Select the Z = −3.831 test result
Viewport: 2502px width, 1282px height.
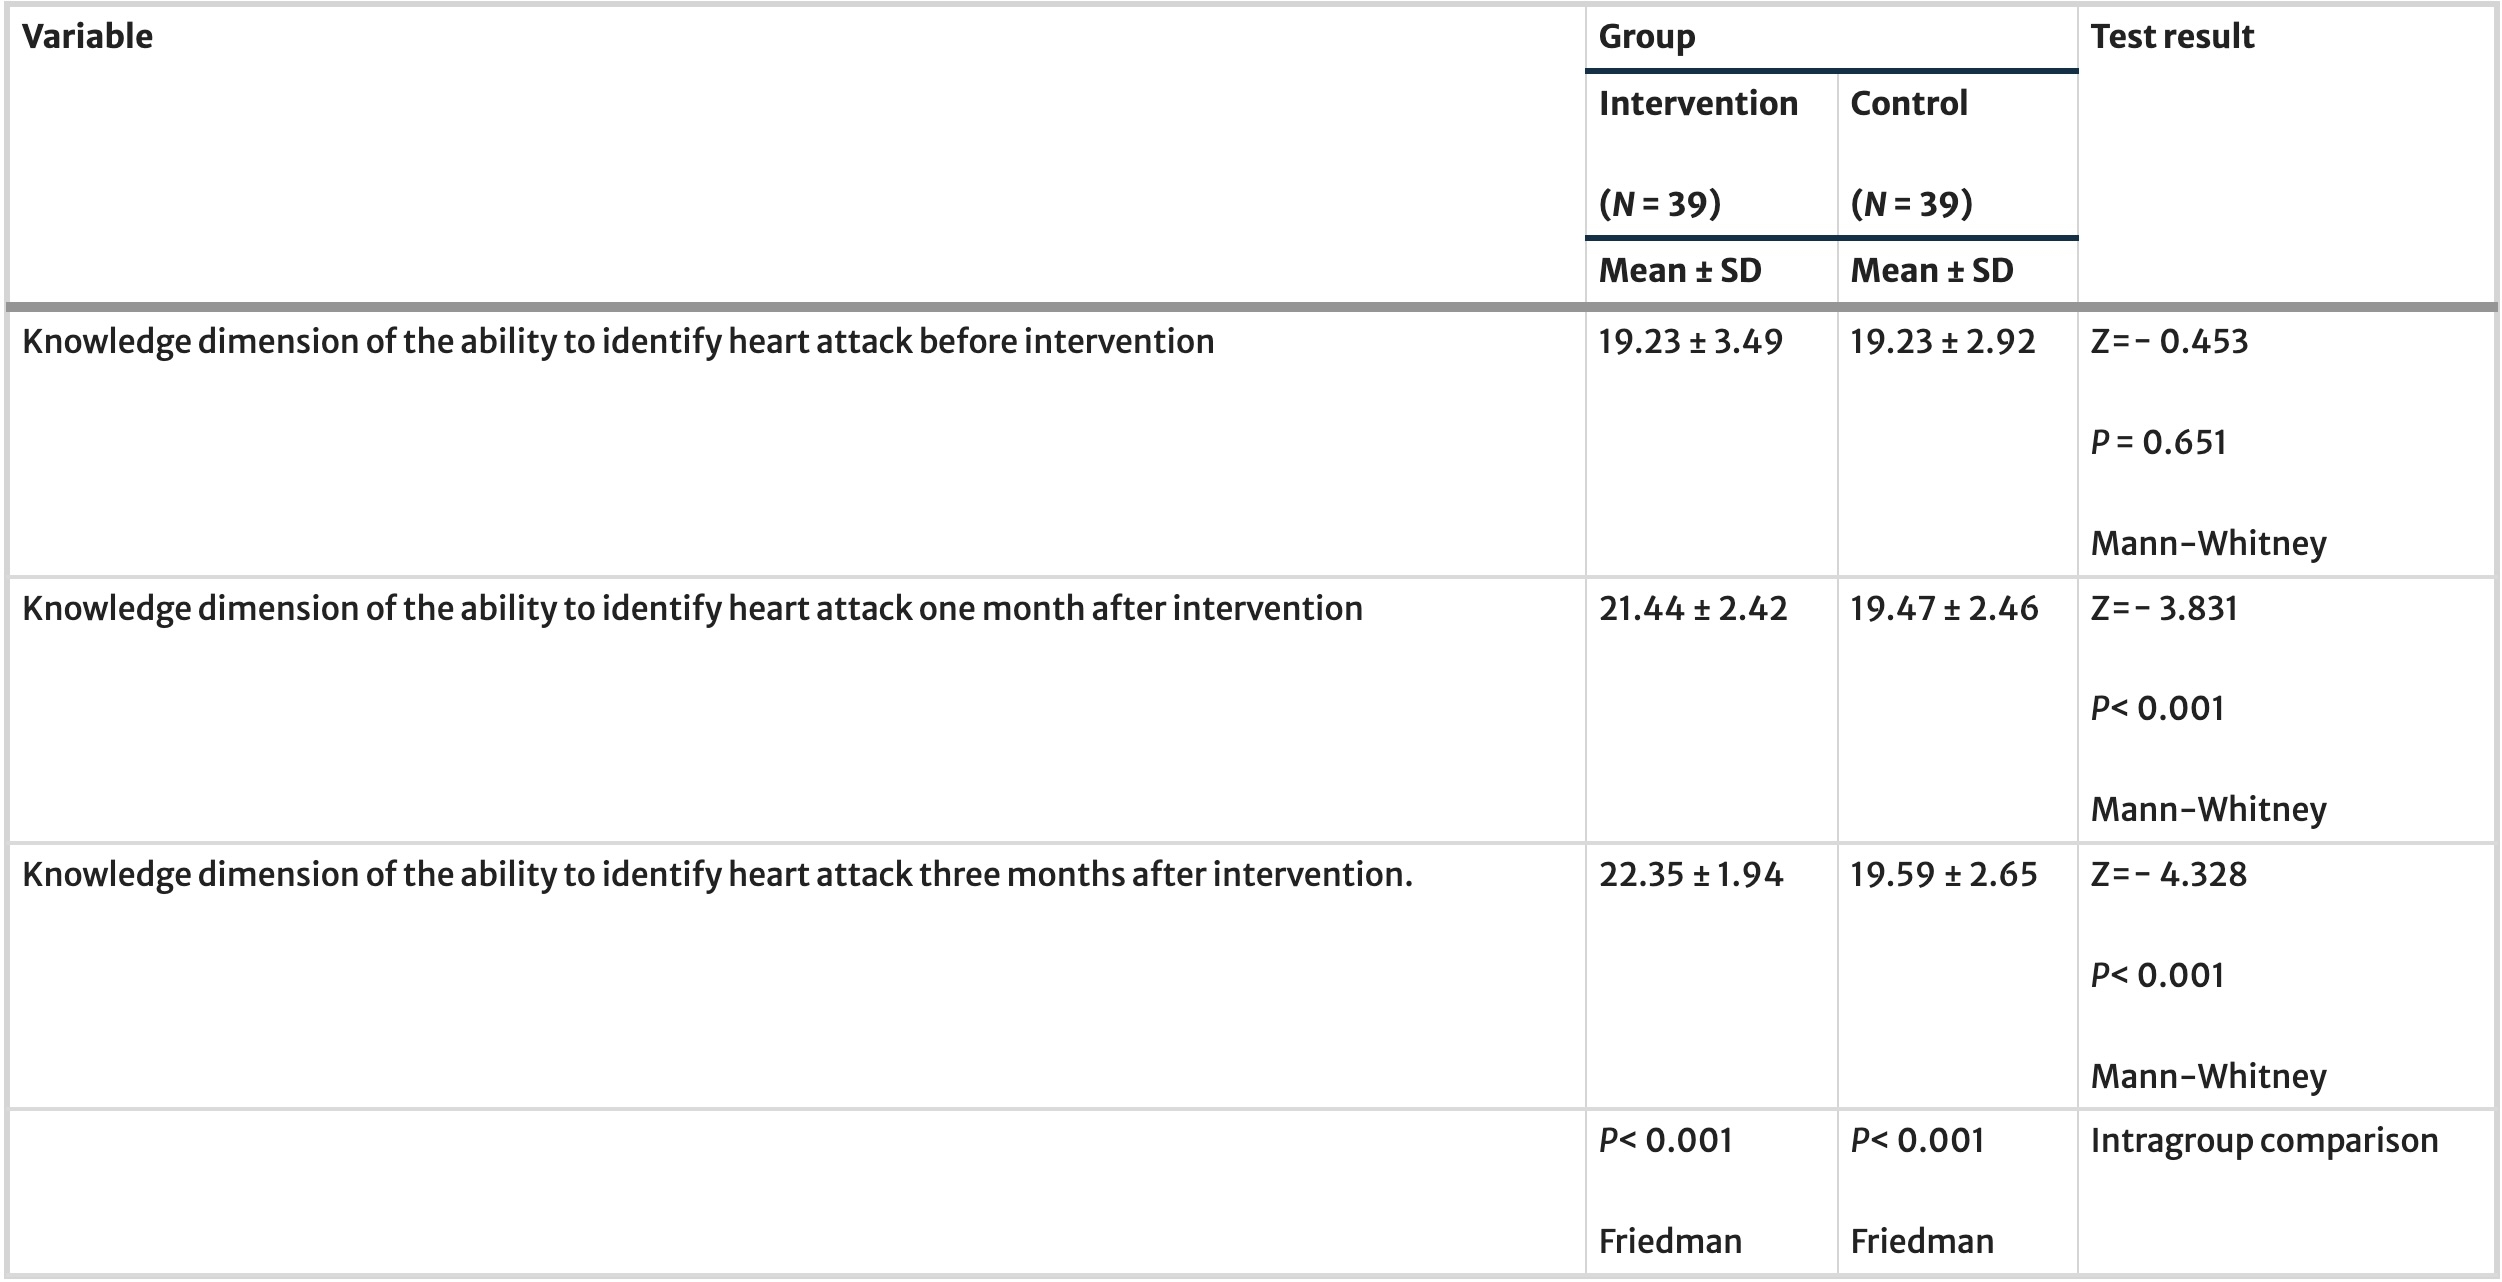coord(2163,609)
